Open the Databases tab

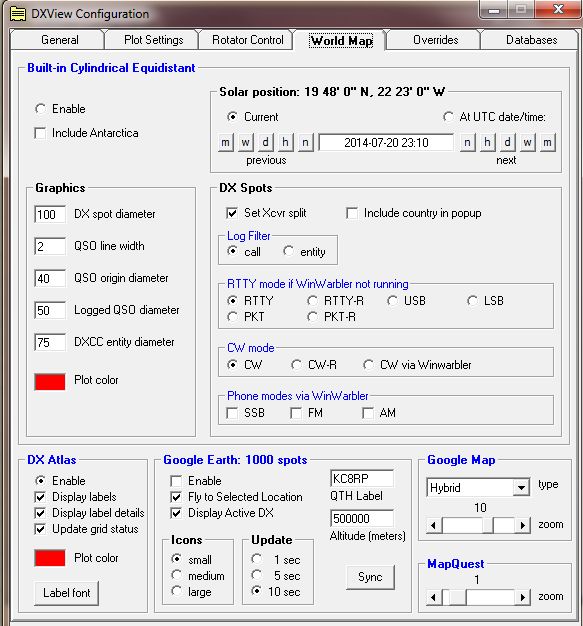[x=531, y=40]
